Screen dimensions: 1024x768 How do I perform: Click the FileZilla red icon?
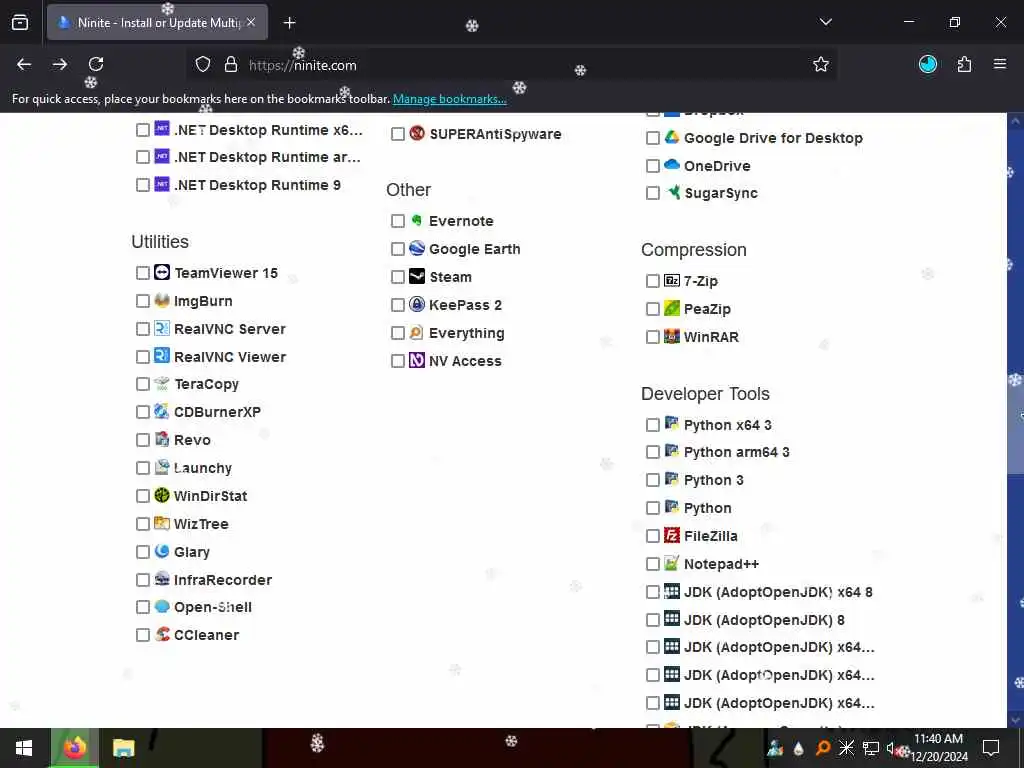pos(672,536)
